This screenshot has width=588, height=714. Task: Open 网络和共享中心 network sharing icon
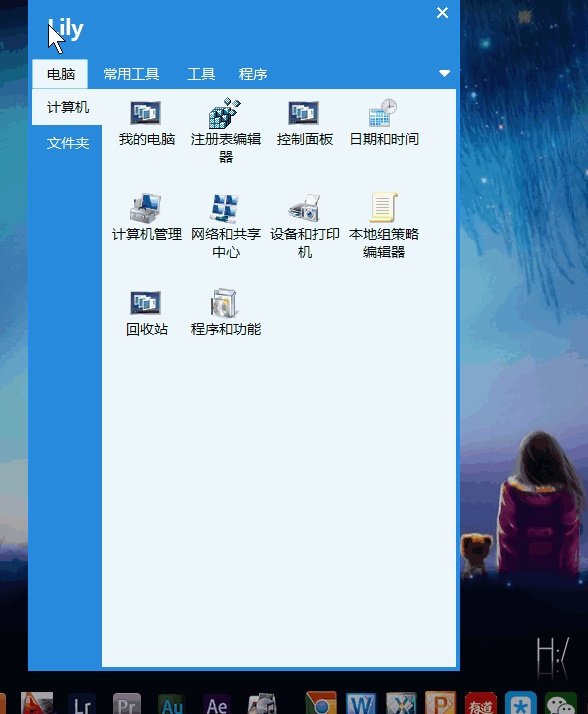225,208
